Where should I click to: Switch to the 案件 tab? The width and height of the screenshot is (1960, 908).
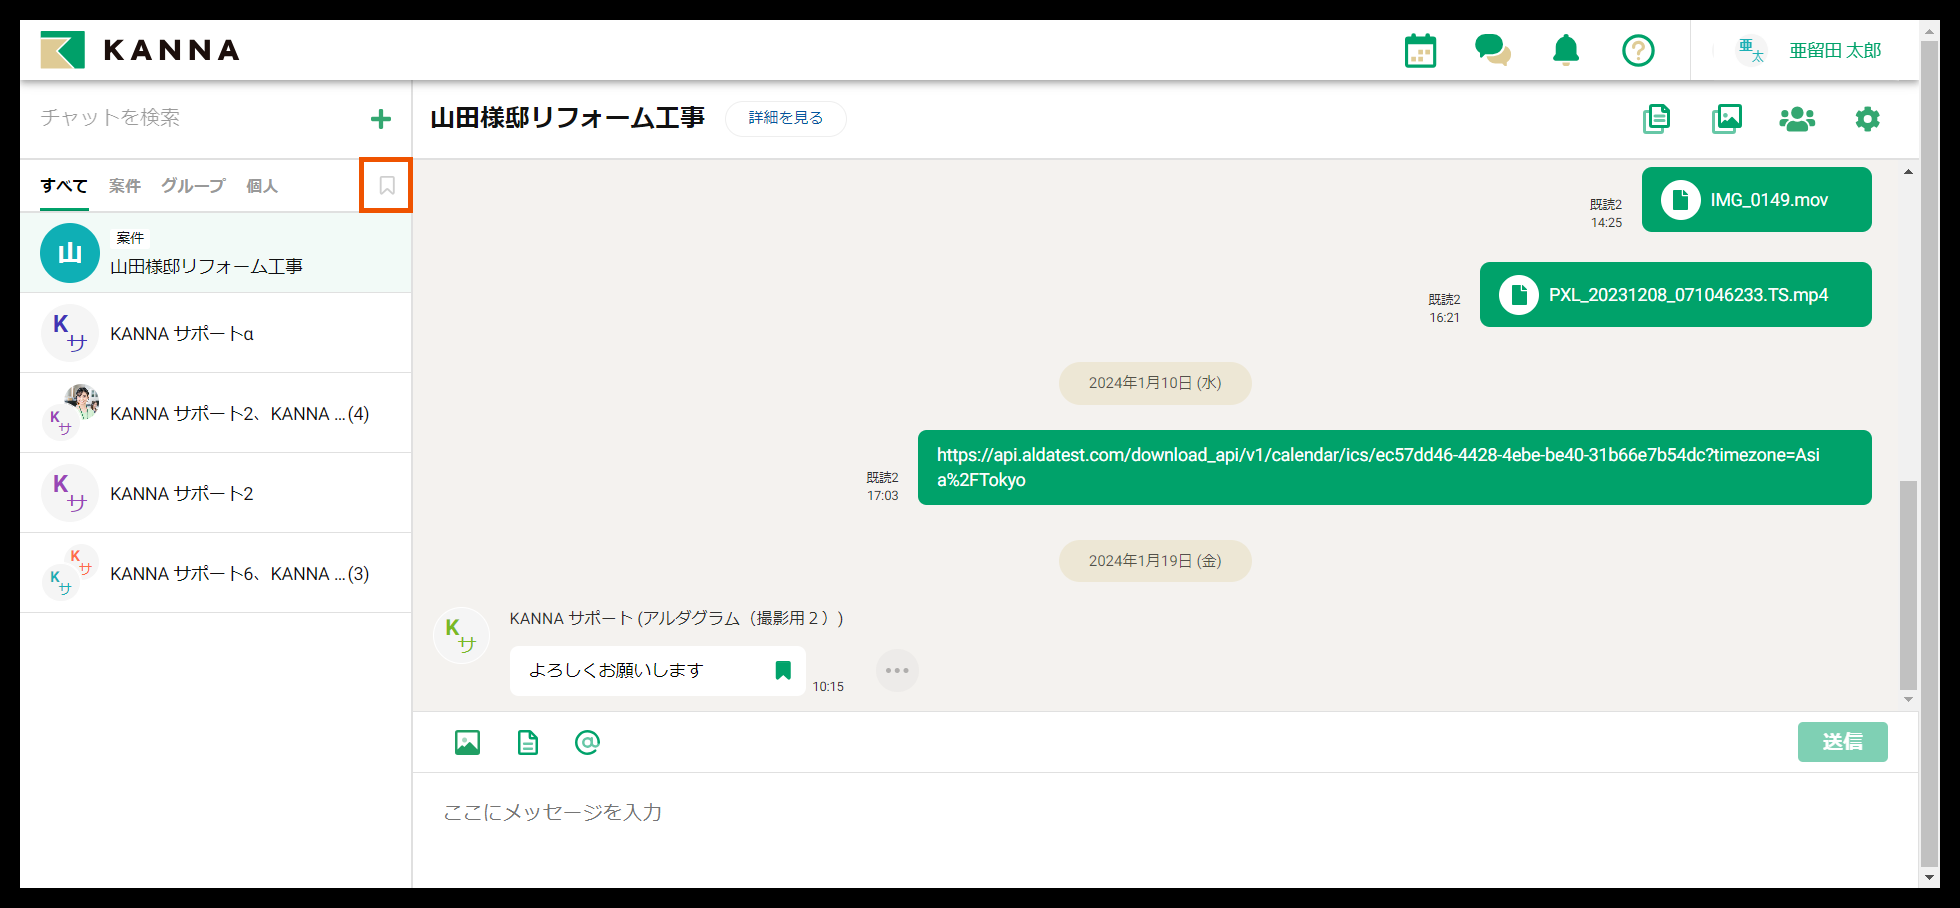[124, 185]
